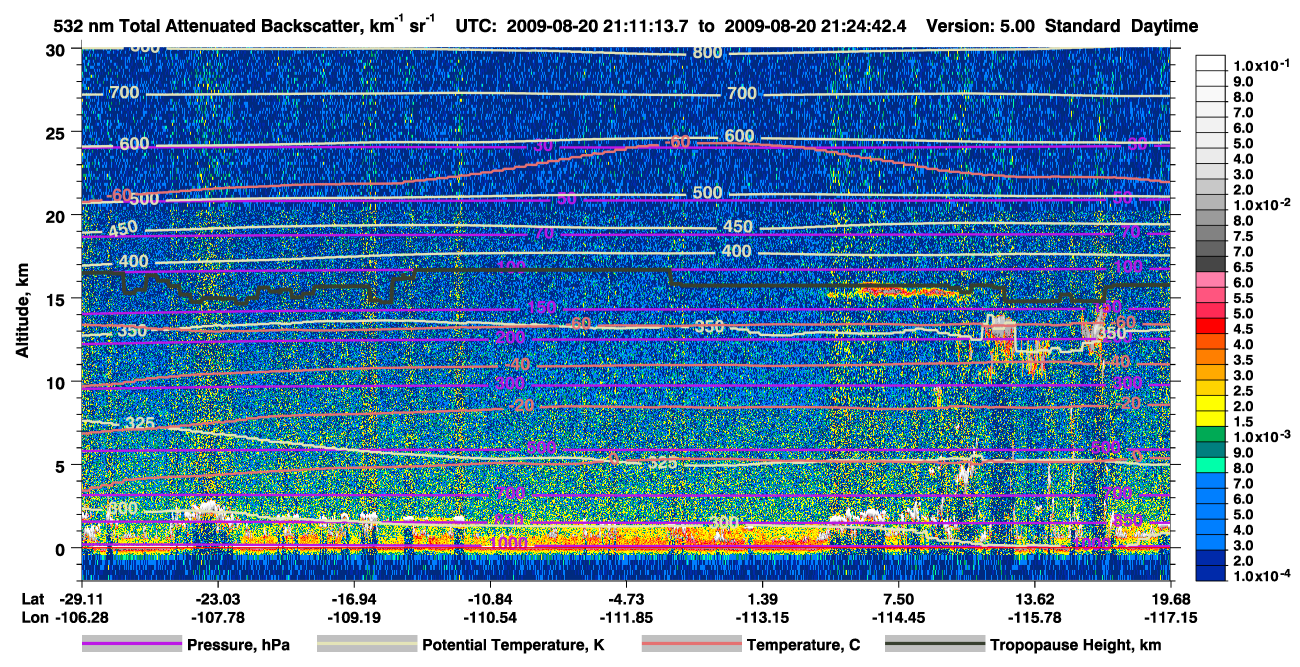Click the latitude value '-23.03'
The width and height of the screenshot is (1300, 667).
click(x=217, y=598)
